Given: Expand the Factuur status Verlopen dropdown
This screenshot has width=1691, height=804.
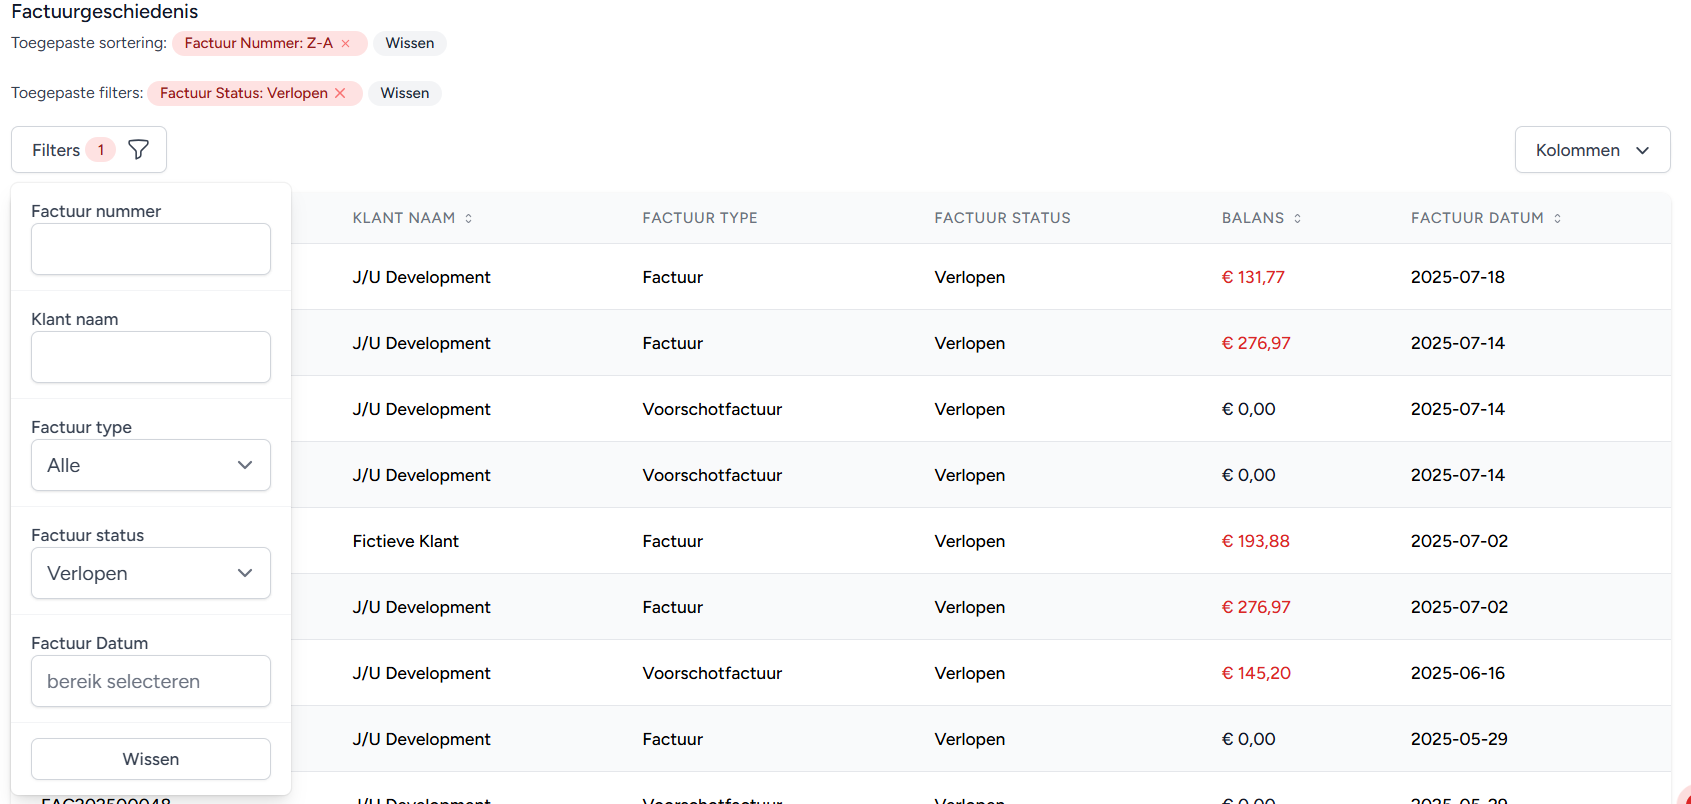Looking at the screenshot, I should (x=151, y=573).
